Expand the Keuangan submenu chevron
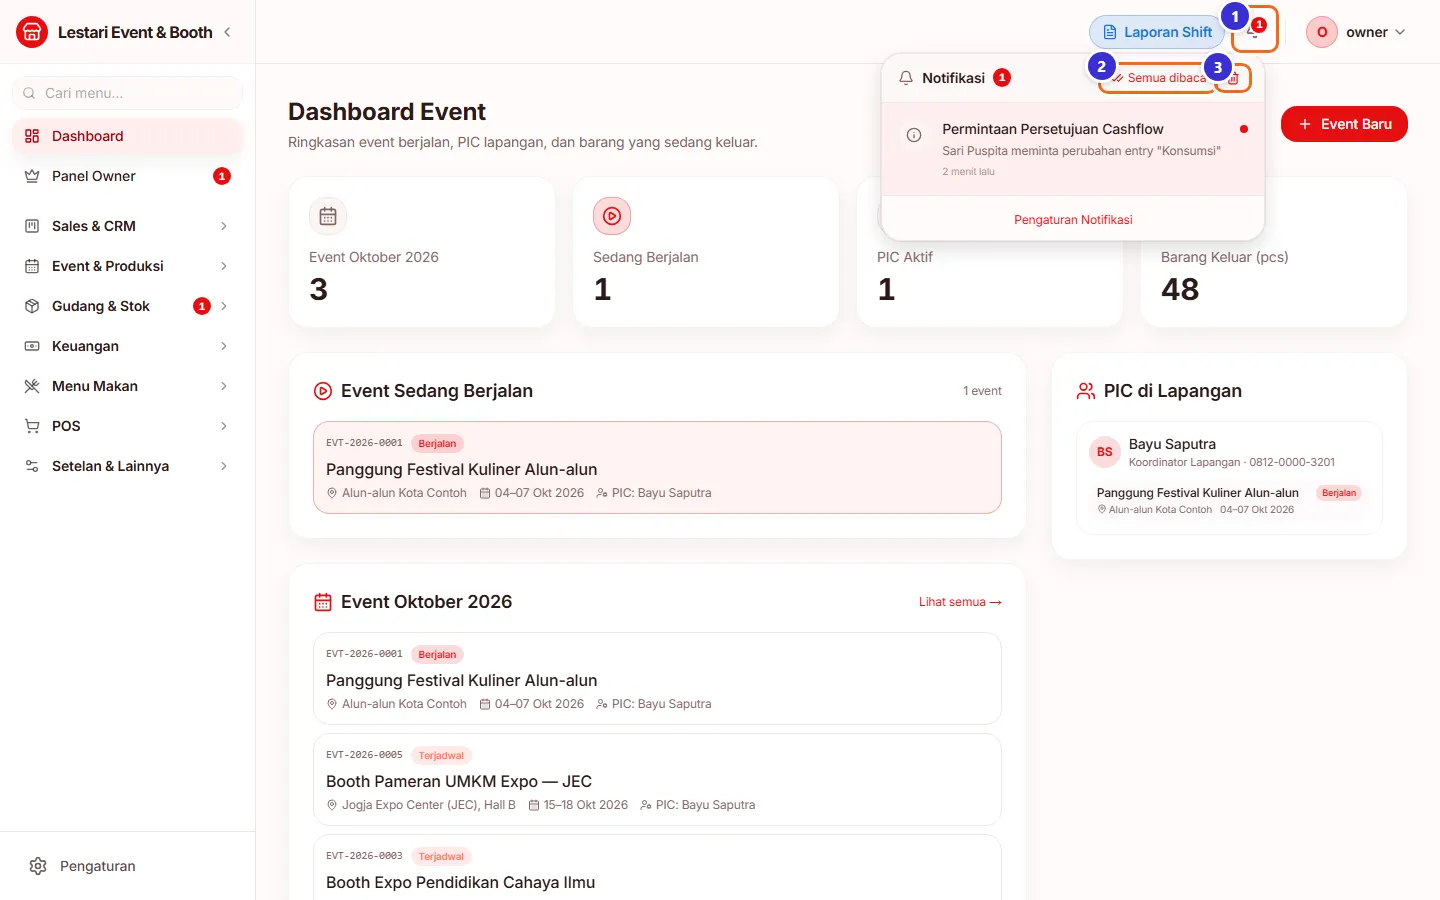Screen dimensions: 1440x900 224,346
